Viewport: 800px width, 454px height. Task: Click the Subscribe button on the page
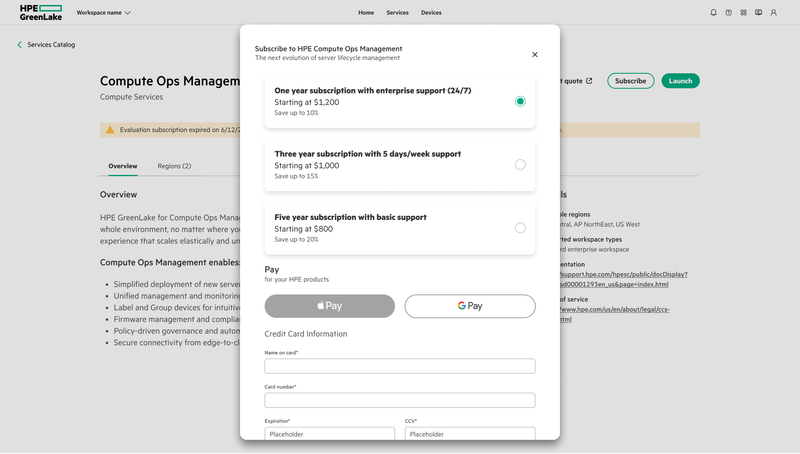click(x=631, y=81)
